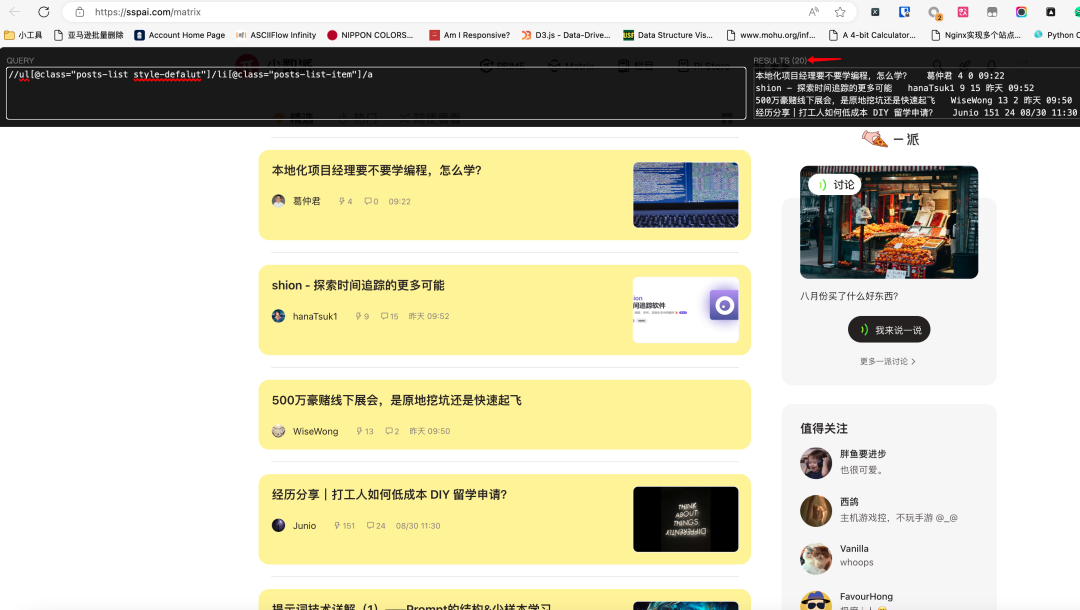1080x610 pixels.
Task: Open the gray Tampermonkey-style extension icon
Action: [992, 12]
